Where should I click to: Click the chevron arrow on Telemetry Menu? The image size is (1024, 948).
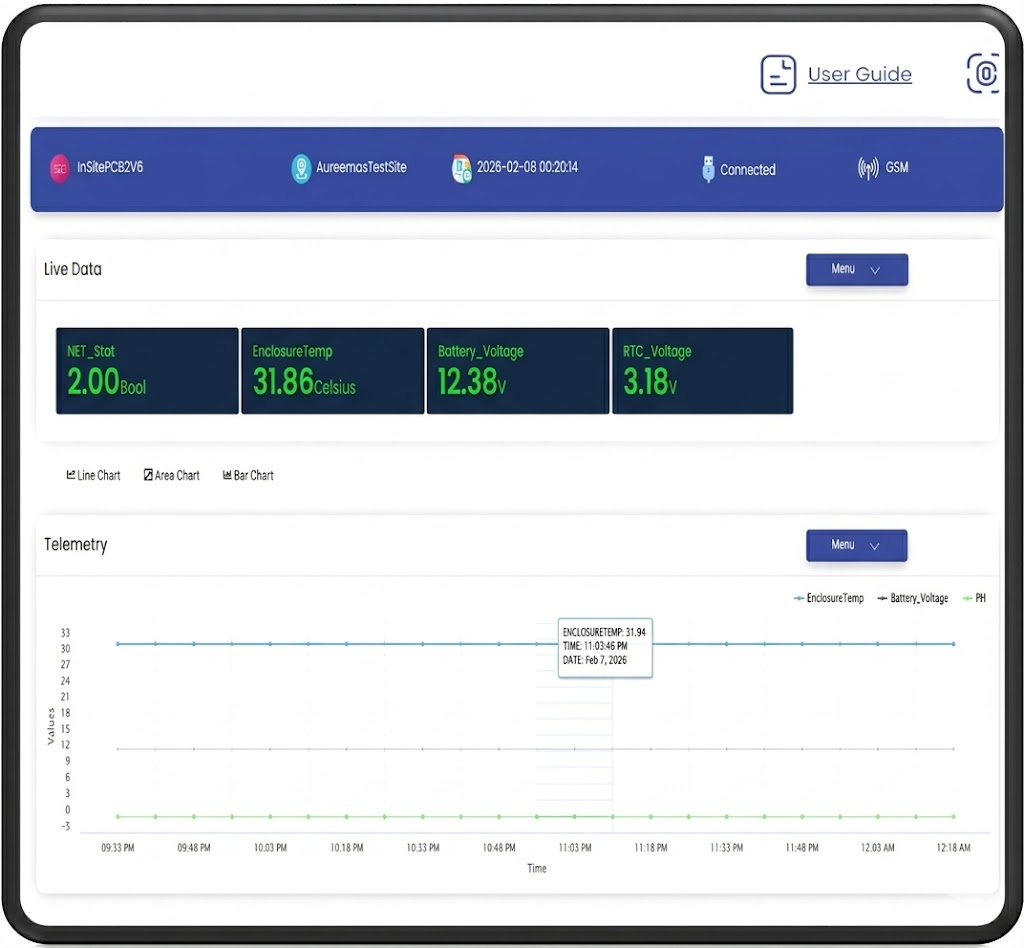(875, 546)
